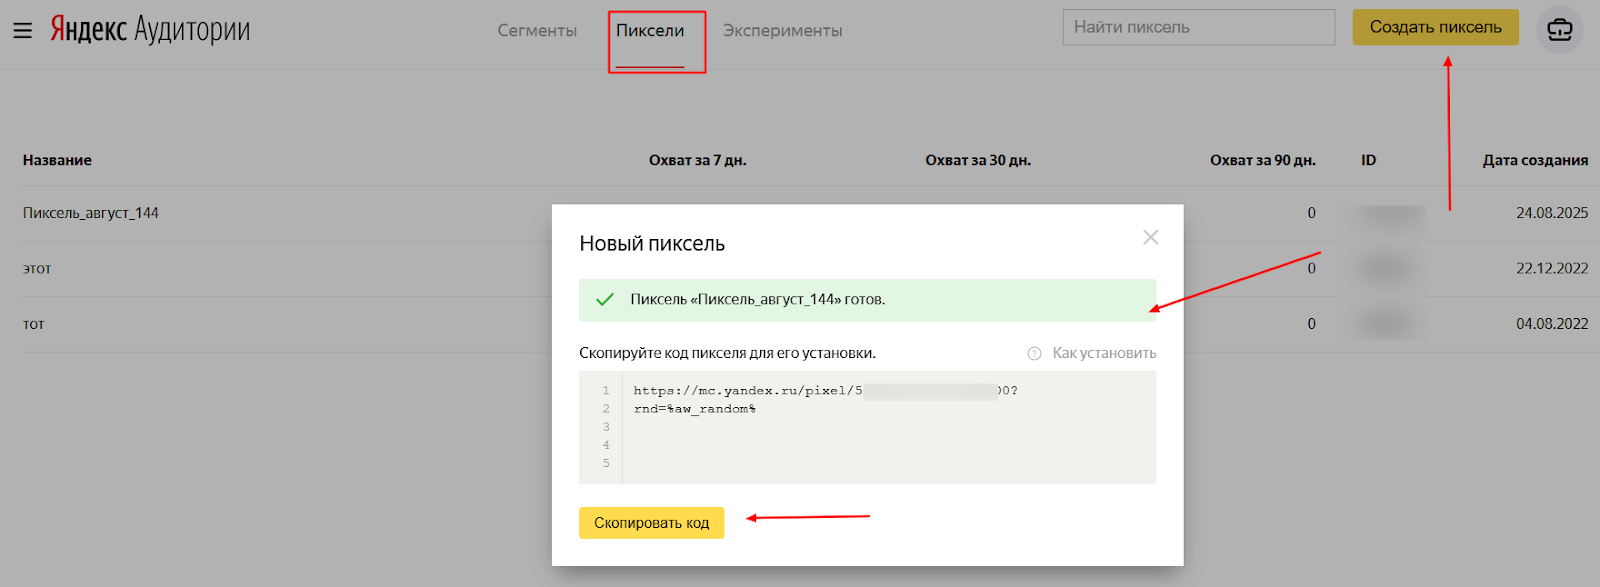Screen dimensions: 1600x587
Task: Click the Найти пиксель search field
Action: [x=1198, y=28]
